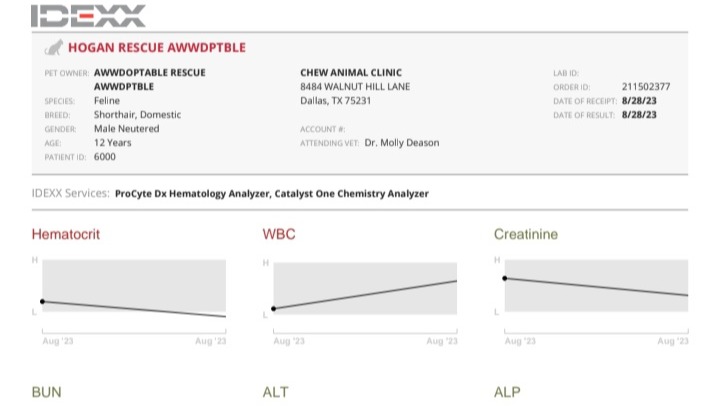Open the Creatinine chart title
Screen dimensions: 720x406
point(526,235)
